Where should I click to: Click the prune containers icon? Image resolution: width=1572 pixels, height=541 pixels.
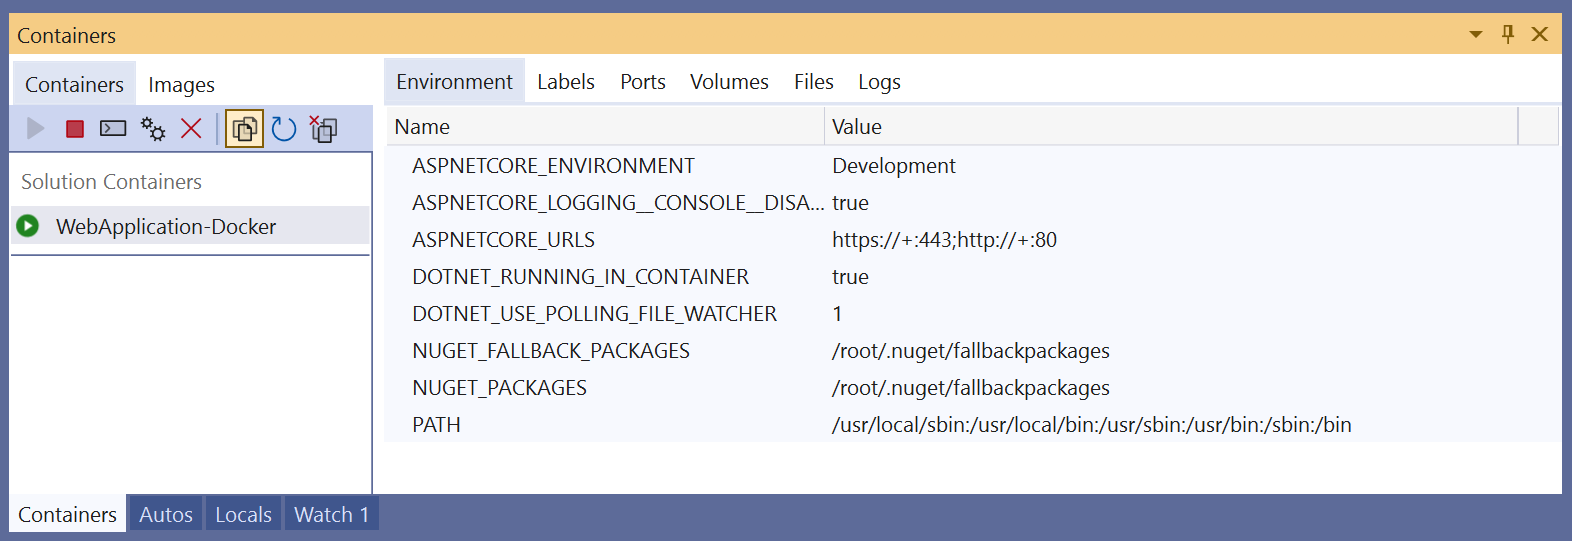(x=323, y=129)
